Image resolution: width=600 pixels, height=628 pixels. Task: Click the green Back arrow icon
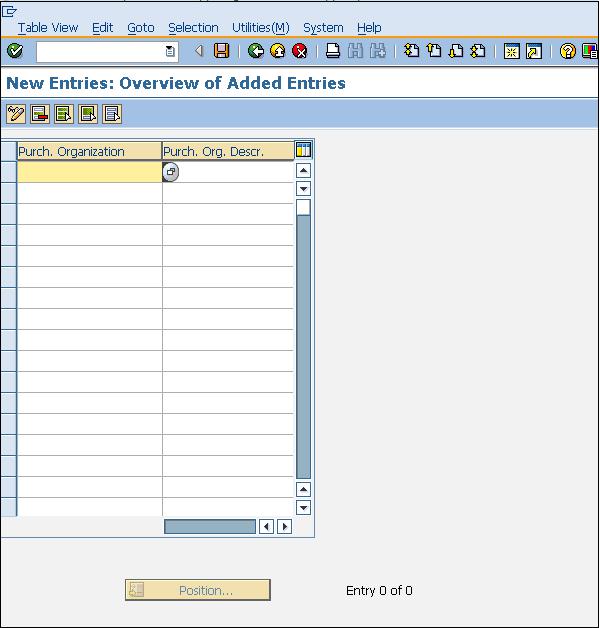coord(256,51)
